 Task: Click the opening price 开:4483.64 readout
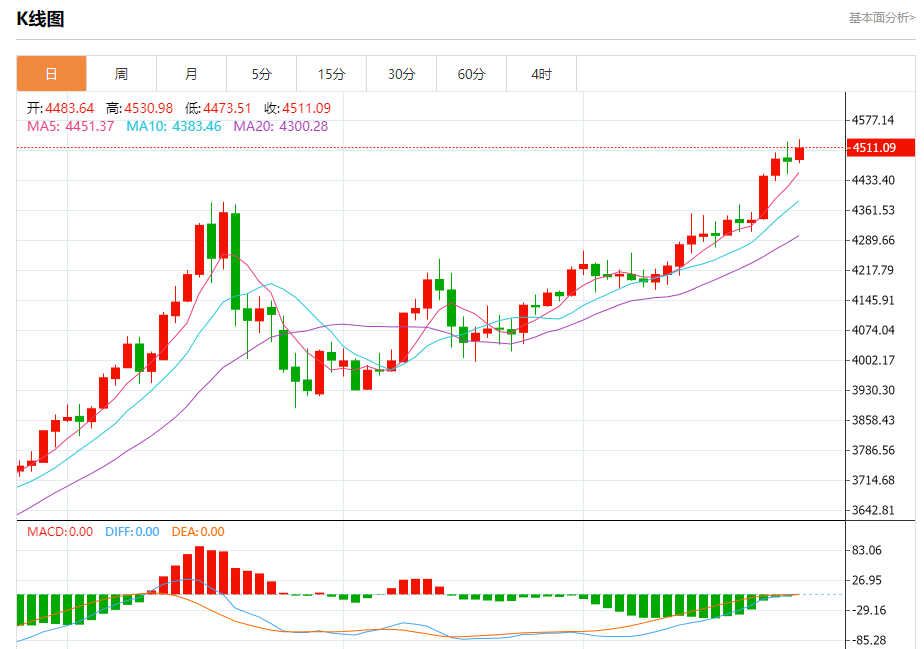point(60,108)
